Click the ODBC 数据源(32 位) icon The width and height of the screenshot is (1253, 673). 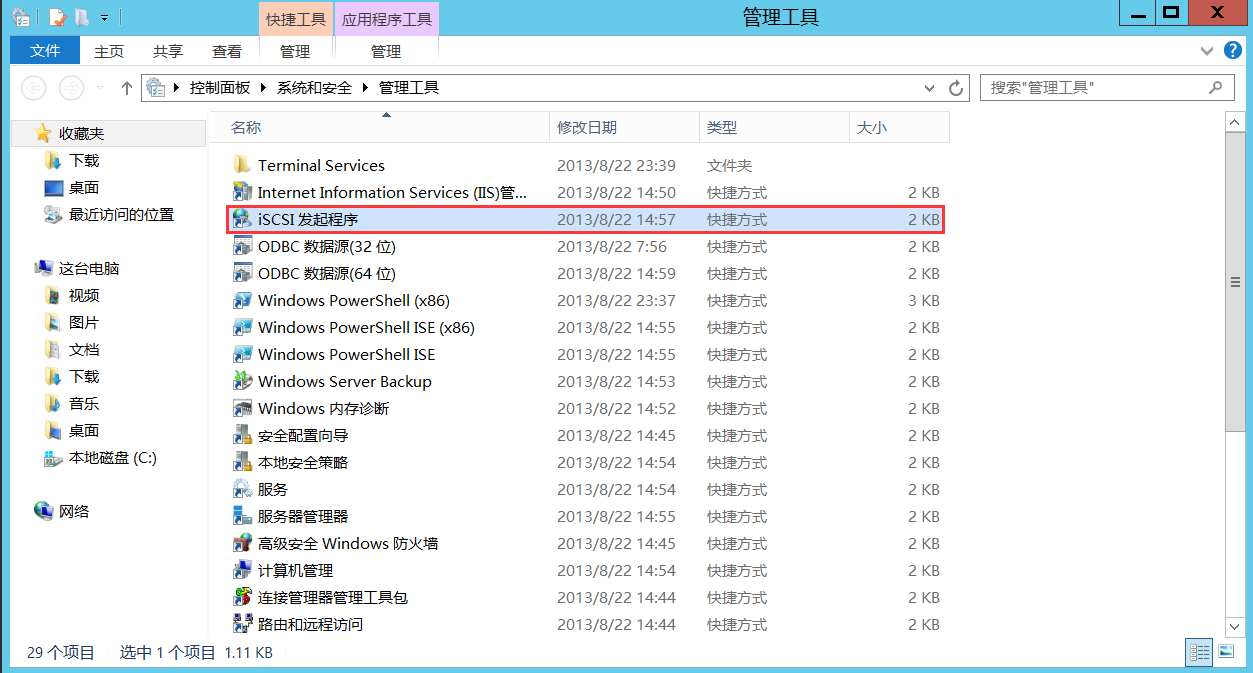point(241,246)
